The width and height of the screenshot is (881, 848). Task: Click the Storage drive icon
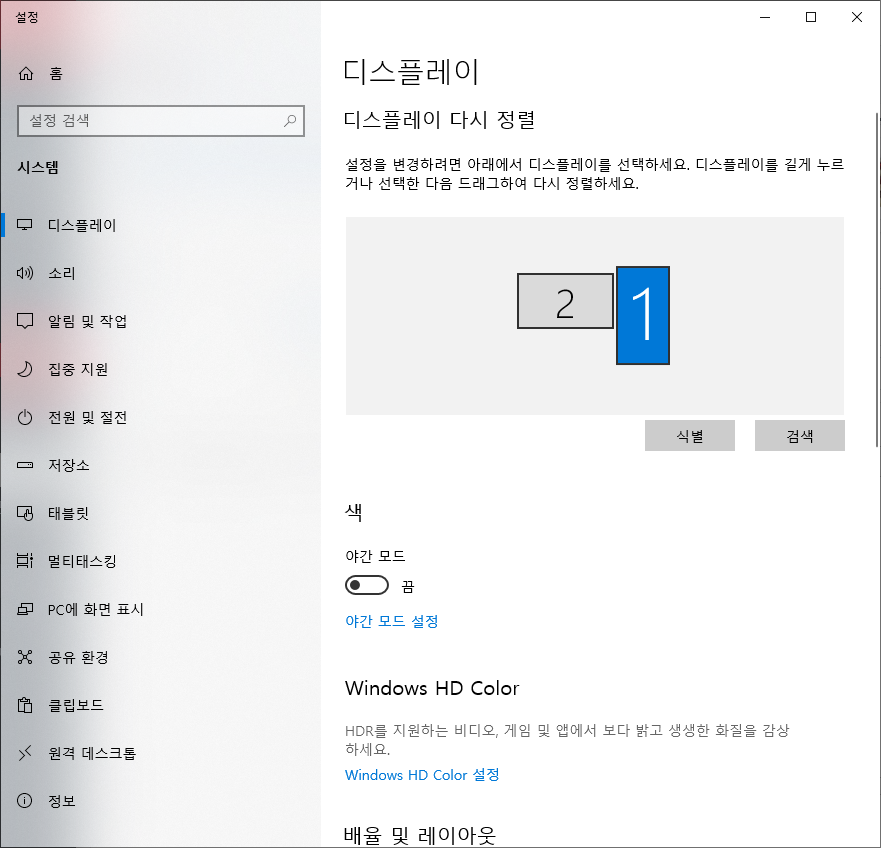pos(26,465)
